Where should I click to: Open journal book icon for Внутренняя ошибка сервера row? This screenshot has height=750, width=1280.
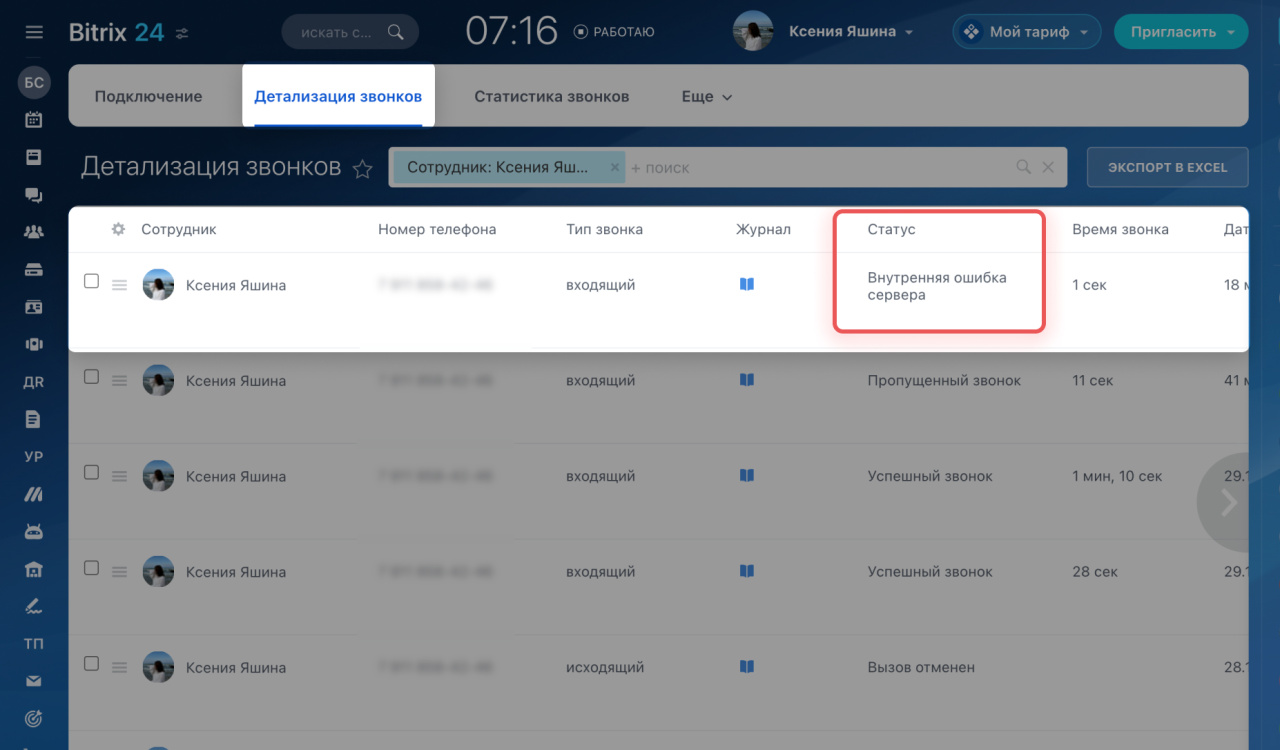click(x=746, y=284)
